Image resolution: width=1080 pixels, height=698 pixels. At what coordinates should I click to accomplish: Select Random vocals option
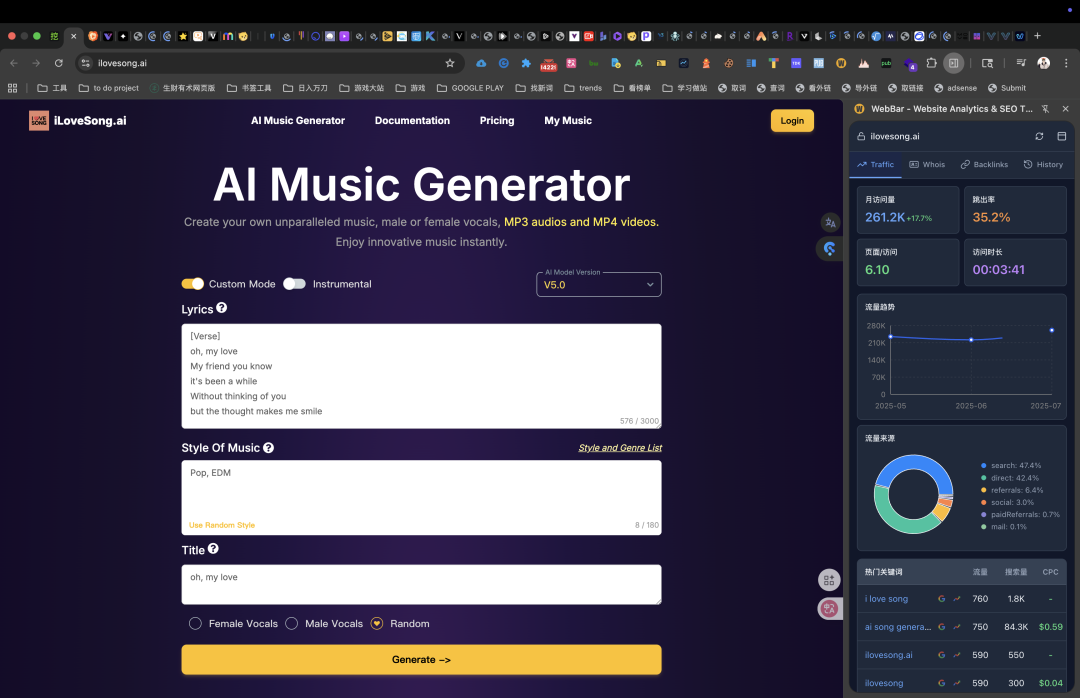[377, 624]
